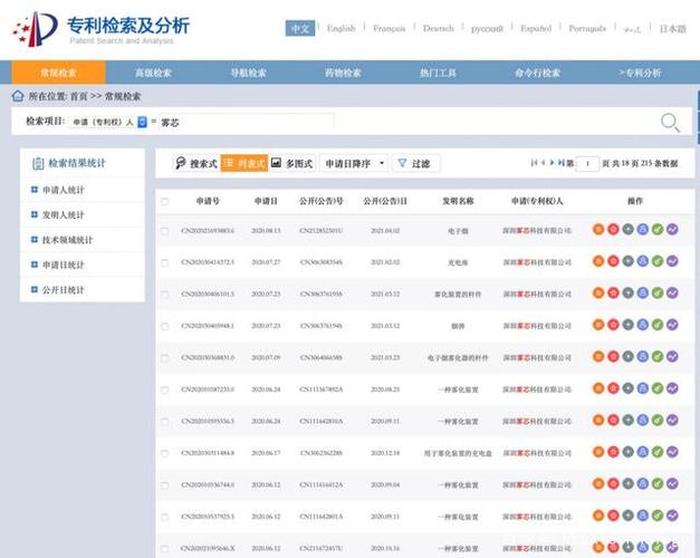Click blue action icon in 充电座 row
Screen dimensions: 700x558
[642, 261]
